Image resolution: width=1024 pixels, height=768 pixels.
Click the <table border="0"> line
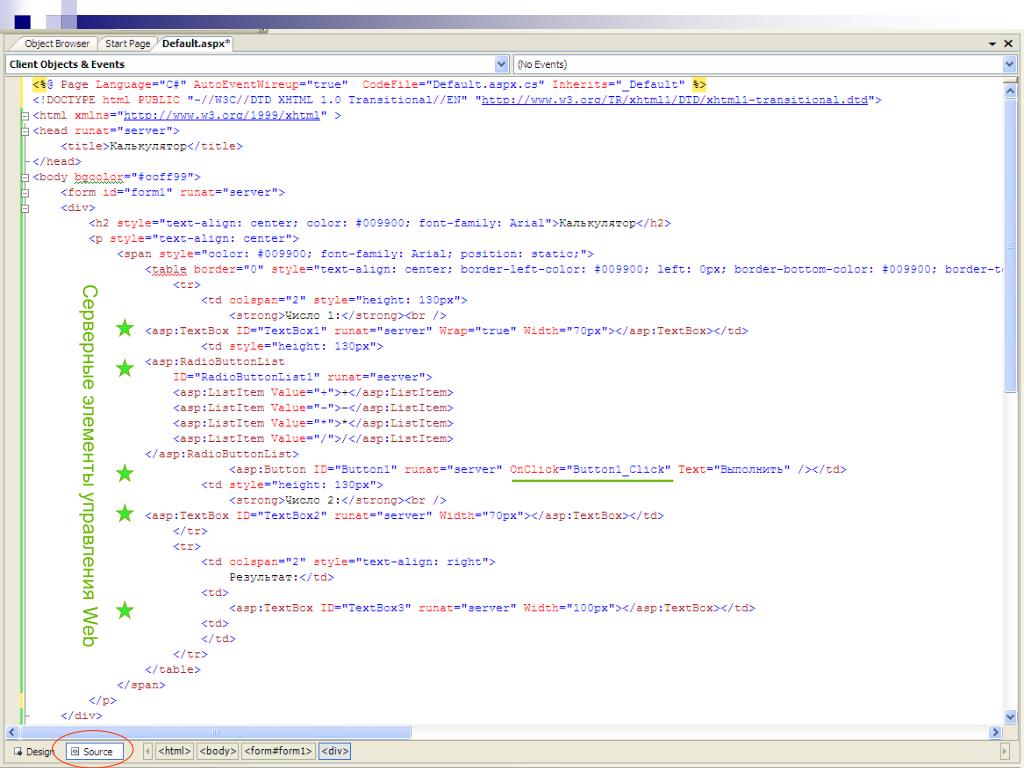(x=573, y=270)
